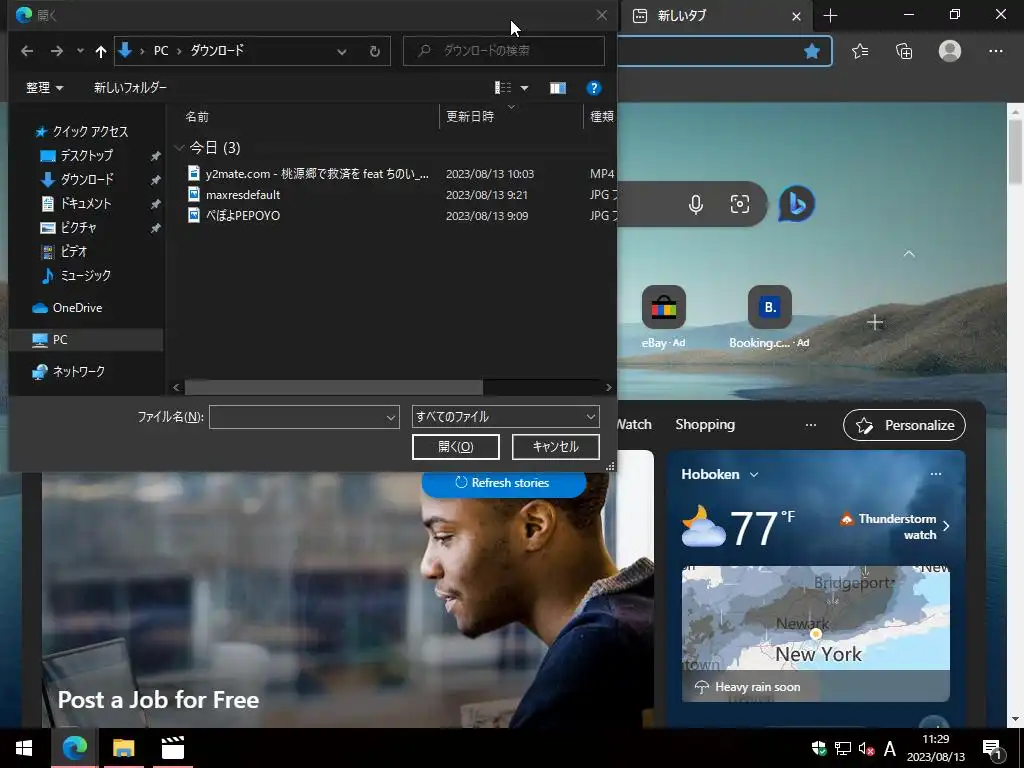1024x768 pixels.
Task: Expand the address bar path dropdown
Action: coord(342,52)
